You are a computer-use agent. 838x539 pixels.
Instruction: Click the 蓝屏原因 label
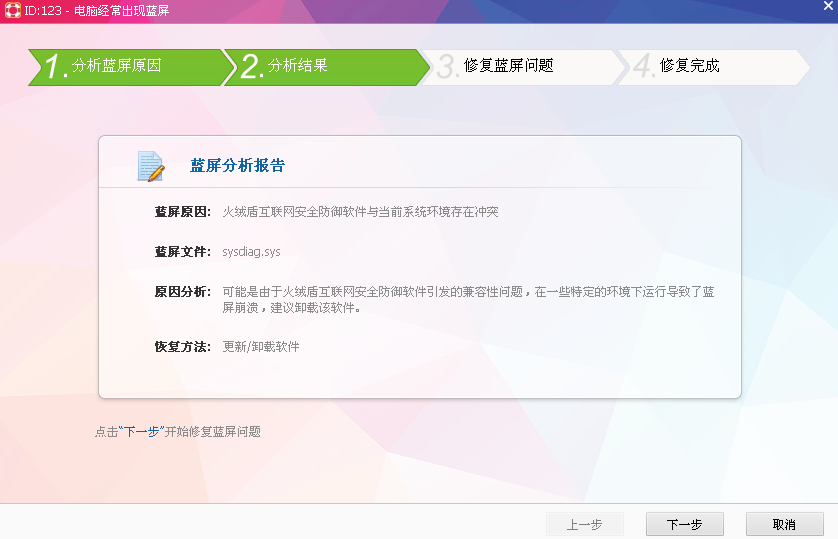pos(182,212)
